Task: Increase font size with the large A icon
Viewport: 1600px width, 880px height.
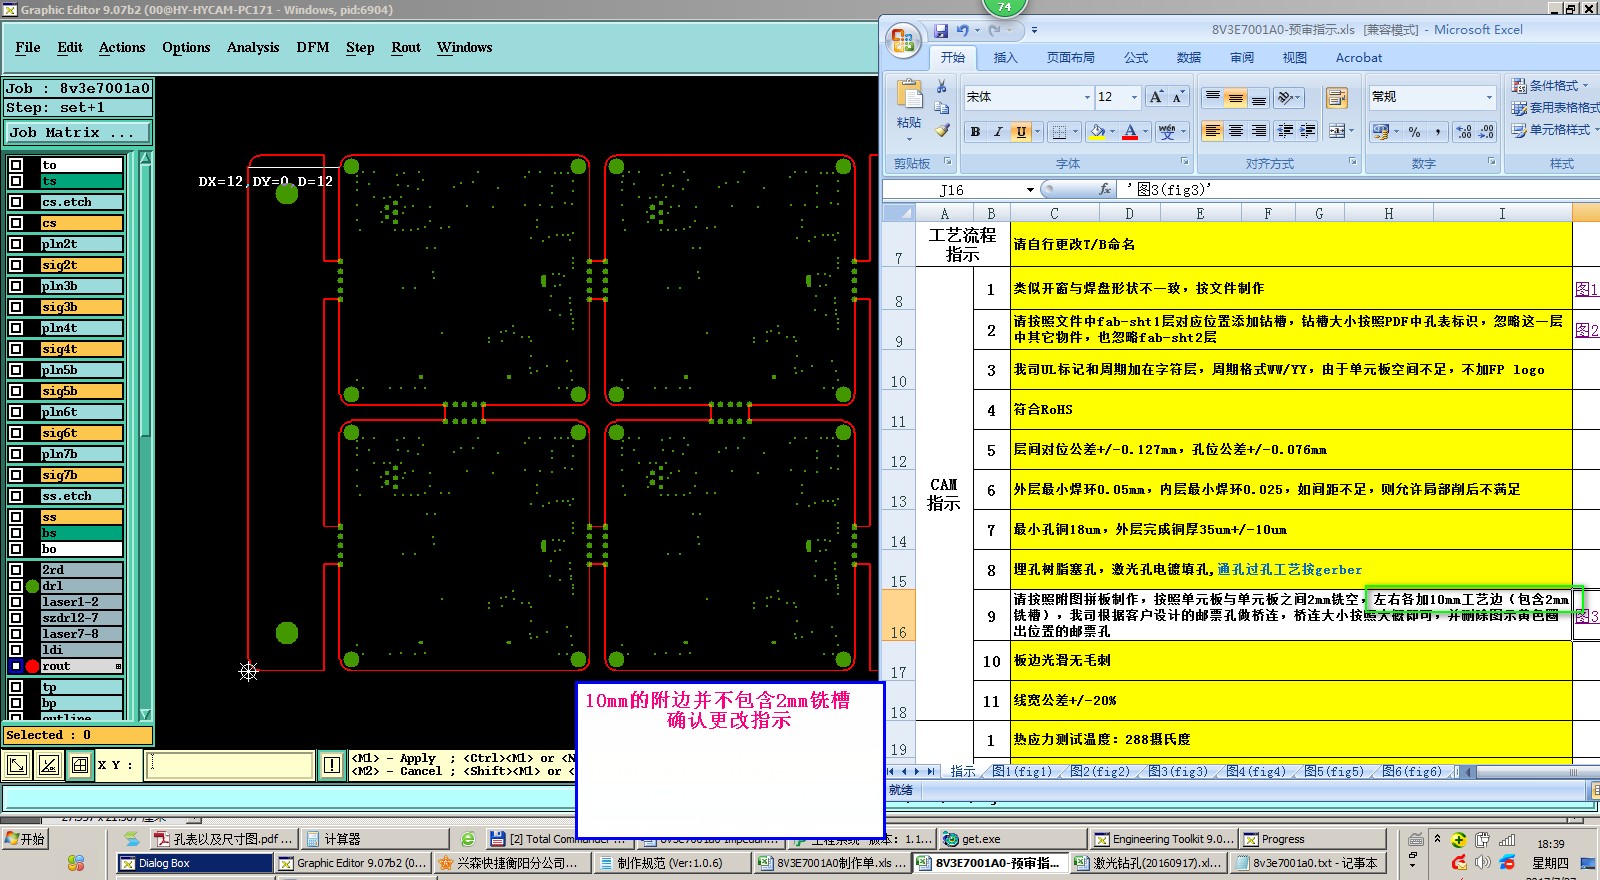Action: point(1156,97)
